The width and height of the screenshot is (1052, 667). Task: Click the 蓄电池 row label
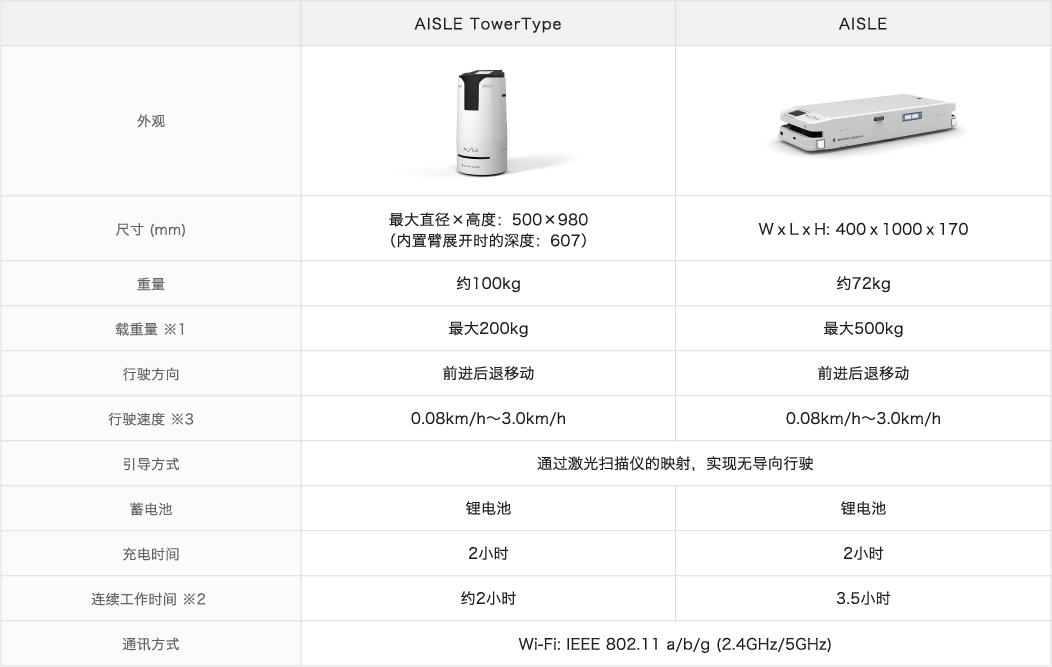coord(151,509)
